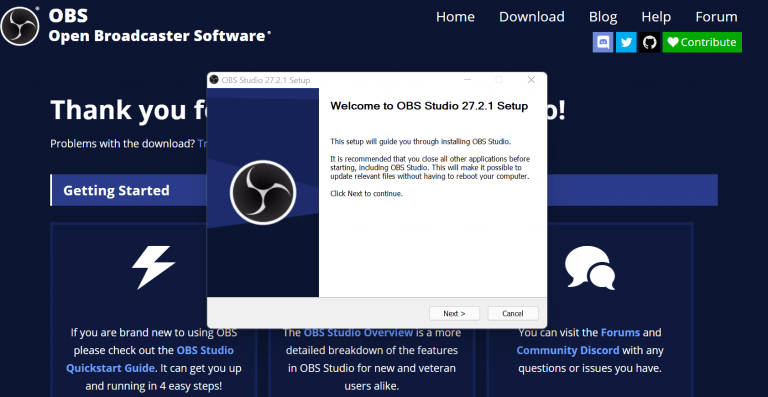Open the Community Discord link
The width and height of the screenshot is (768, 397).
(x=568, y=350)
